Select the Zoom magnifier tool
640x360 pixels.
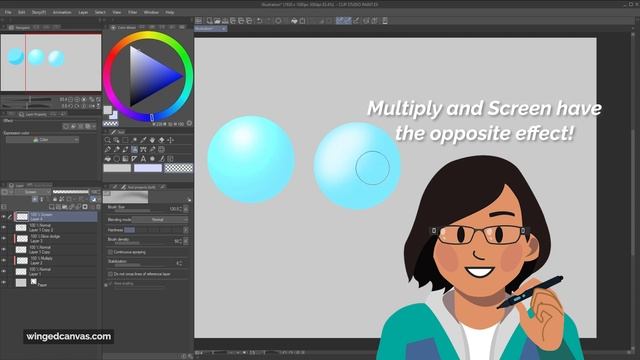[x=108, y=140]
